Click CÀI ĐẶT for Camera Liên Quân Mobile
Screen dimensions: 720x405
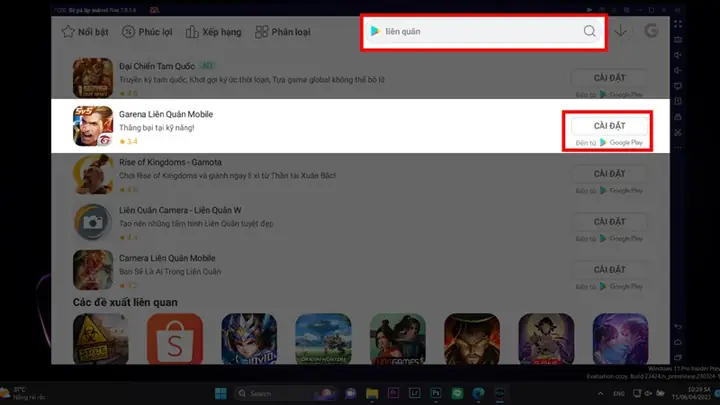609,270
